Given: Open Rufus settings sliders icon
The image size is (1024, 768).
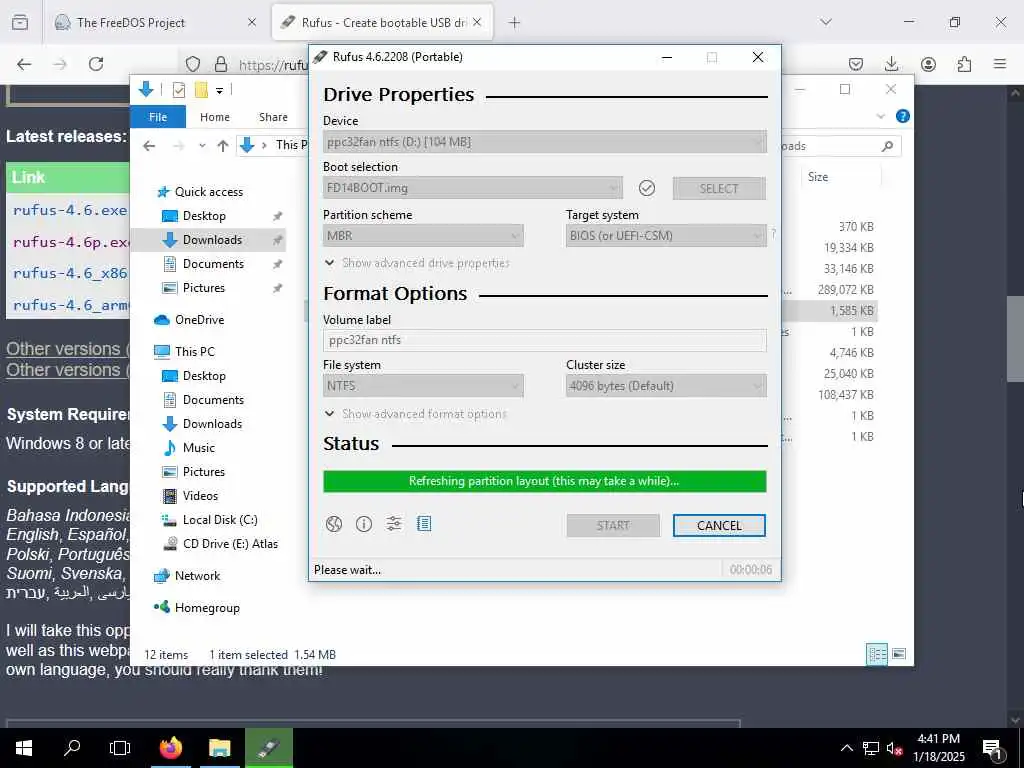Looking at the screenshot, I should [394, 524].
